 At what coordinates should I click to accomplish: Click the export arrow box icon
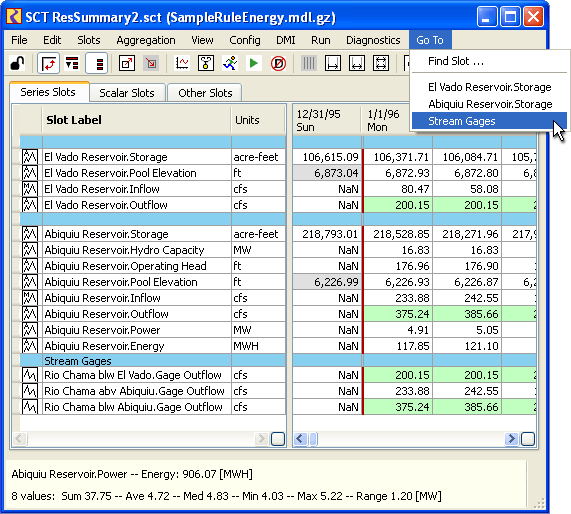(127, 64)
